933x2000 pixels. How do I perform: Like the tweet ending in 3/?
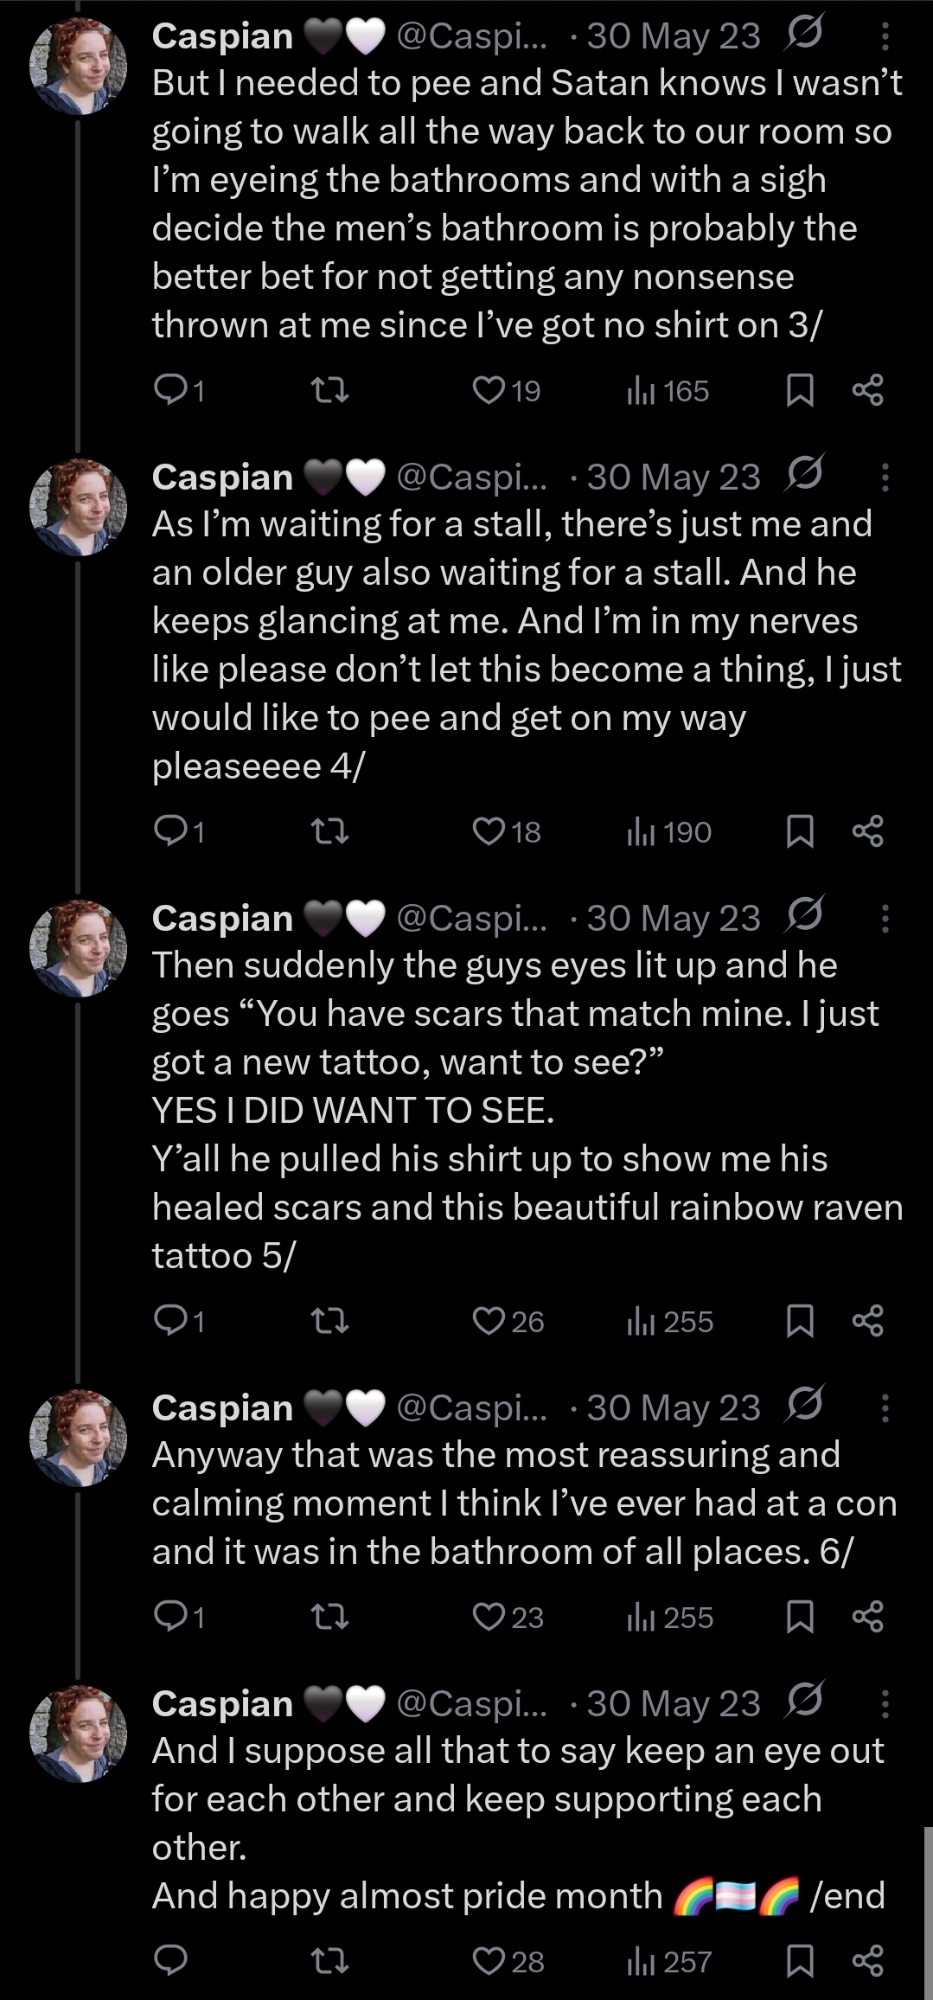[489, 390]
